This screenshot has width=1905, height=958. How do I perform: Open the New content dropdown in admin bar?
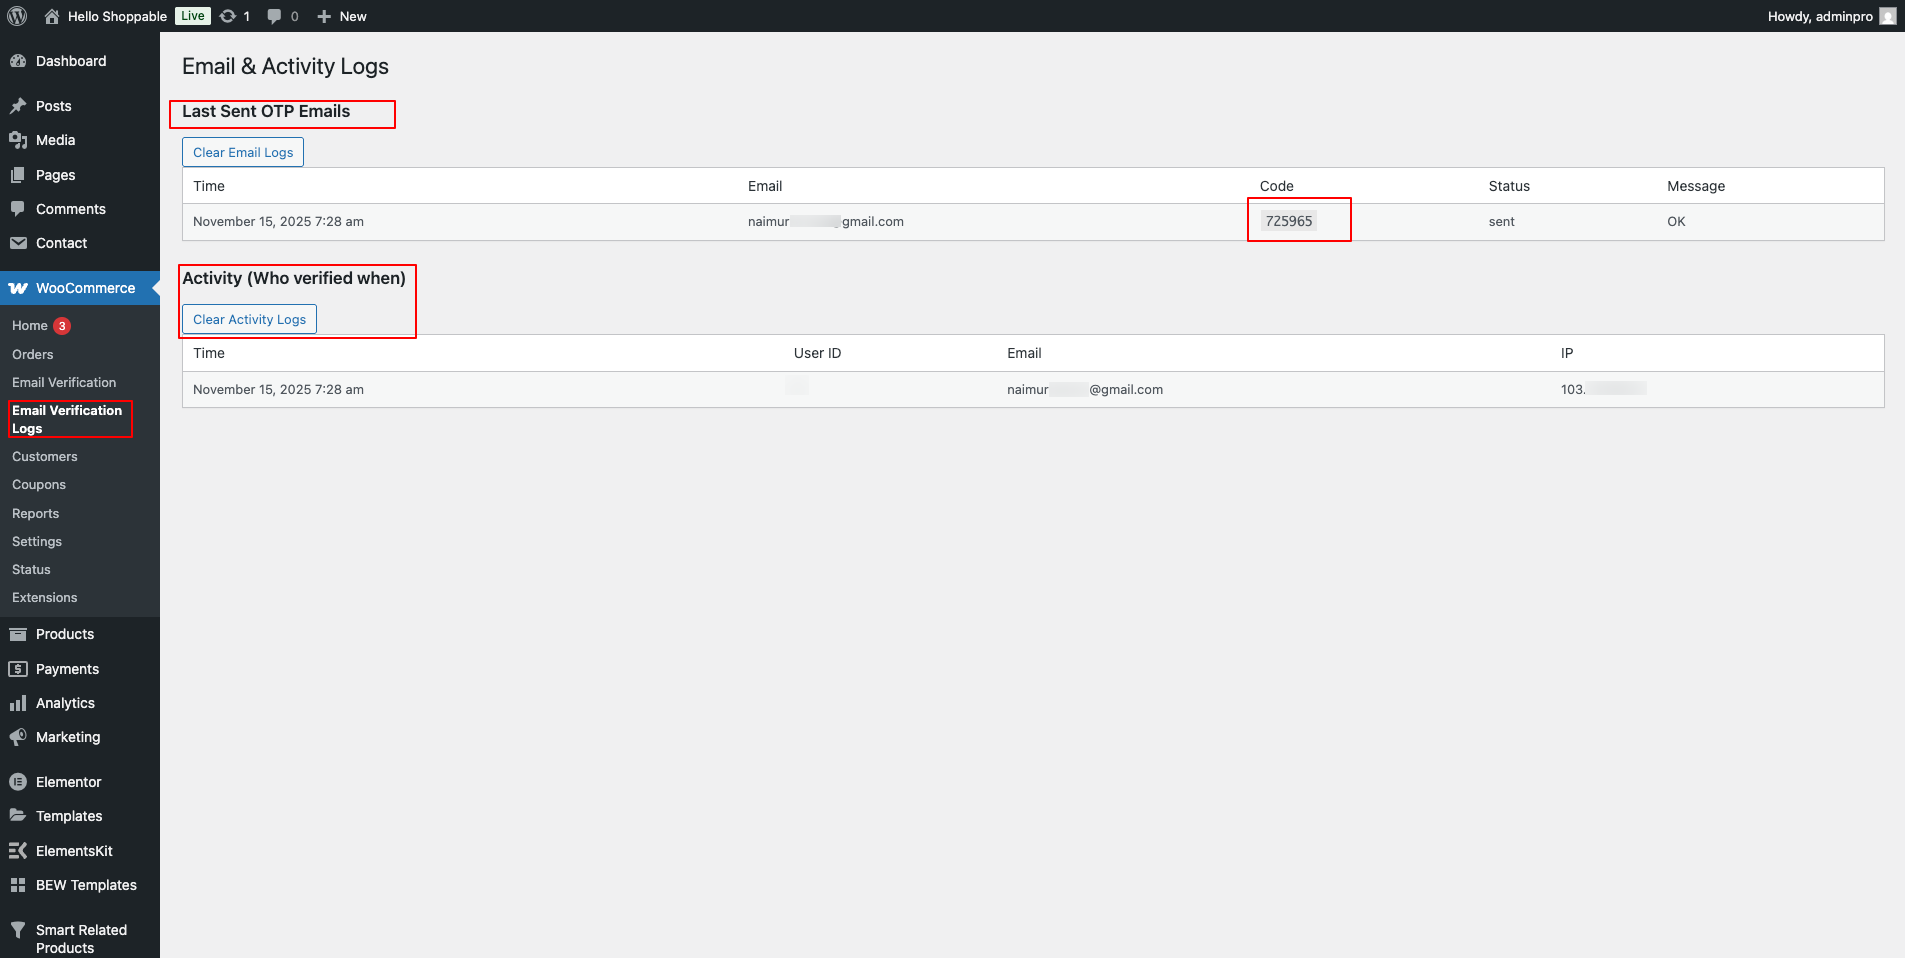point(340,16)
